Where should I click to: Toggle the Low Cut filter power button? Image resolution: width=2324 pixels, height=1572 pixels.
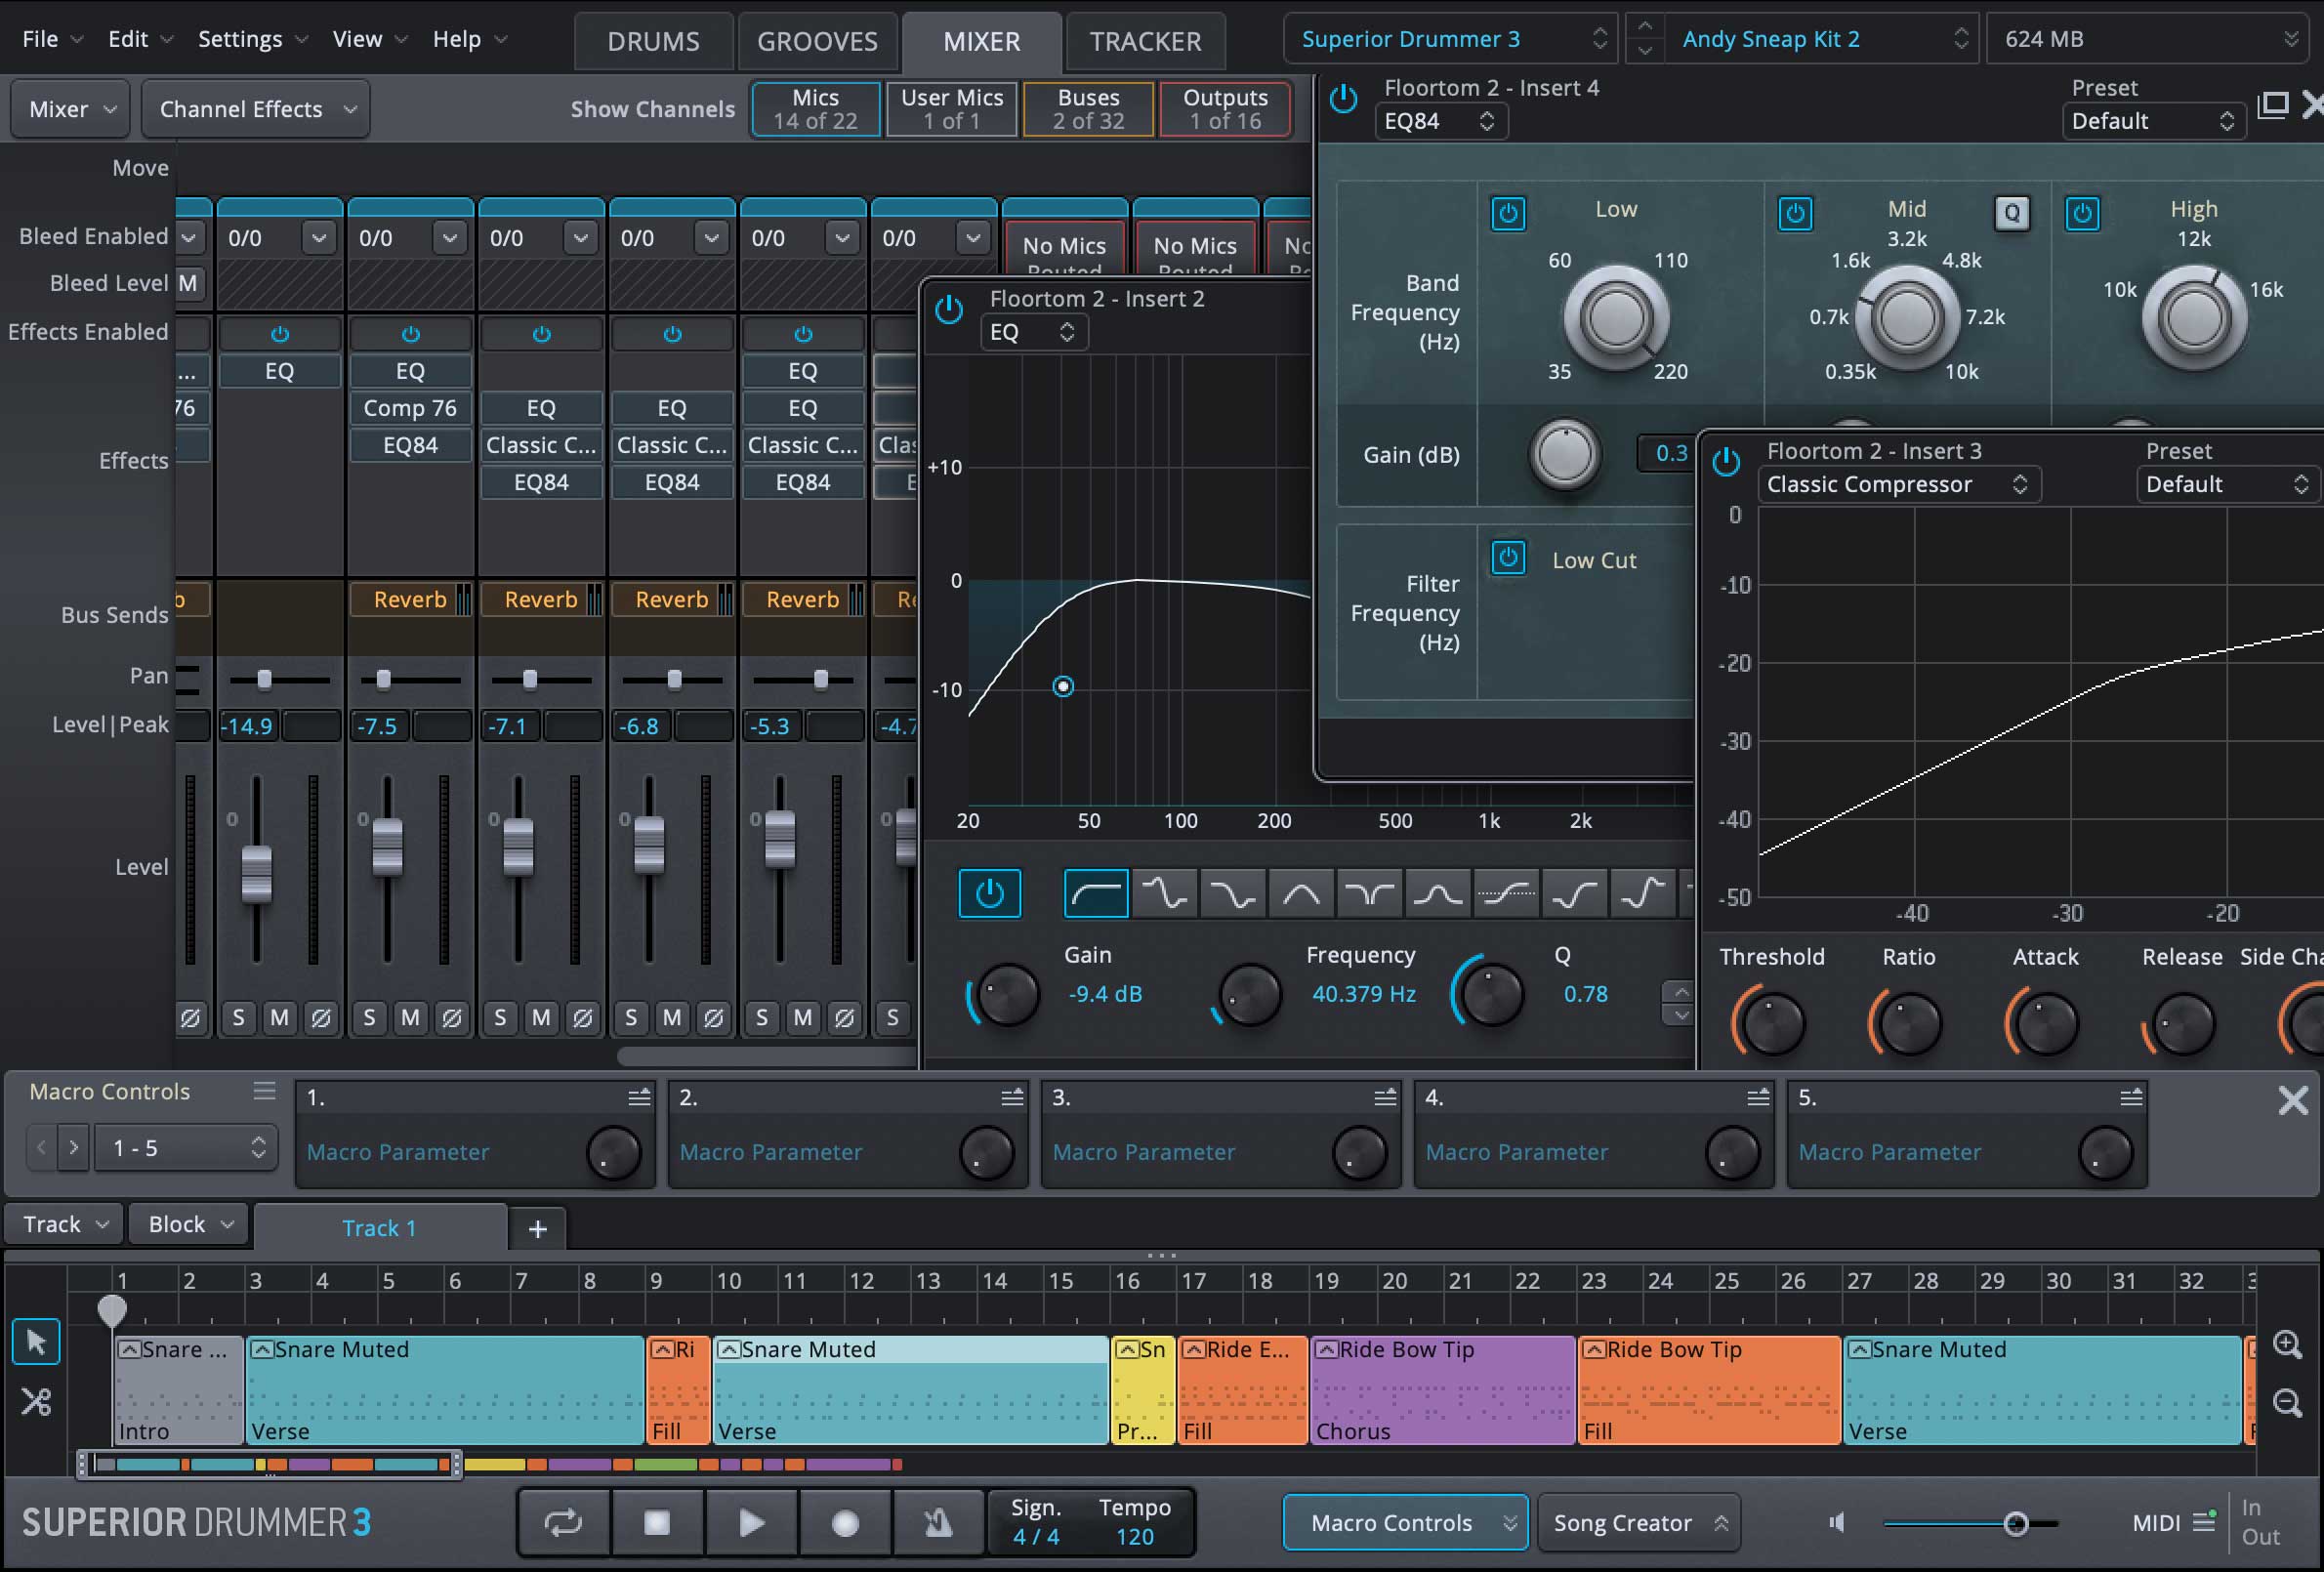[x=1508, y=558]
